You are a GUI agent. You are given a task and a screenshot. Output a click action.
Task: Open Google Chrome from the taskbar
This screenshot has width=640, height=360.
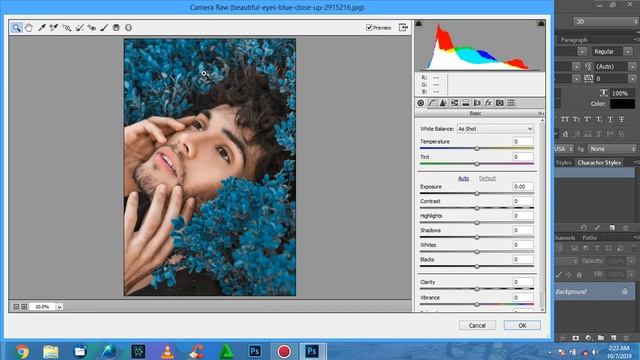(x=22, y=351)
